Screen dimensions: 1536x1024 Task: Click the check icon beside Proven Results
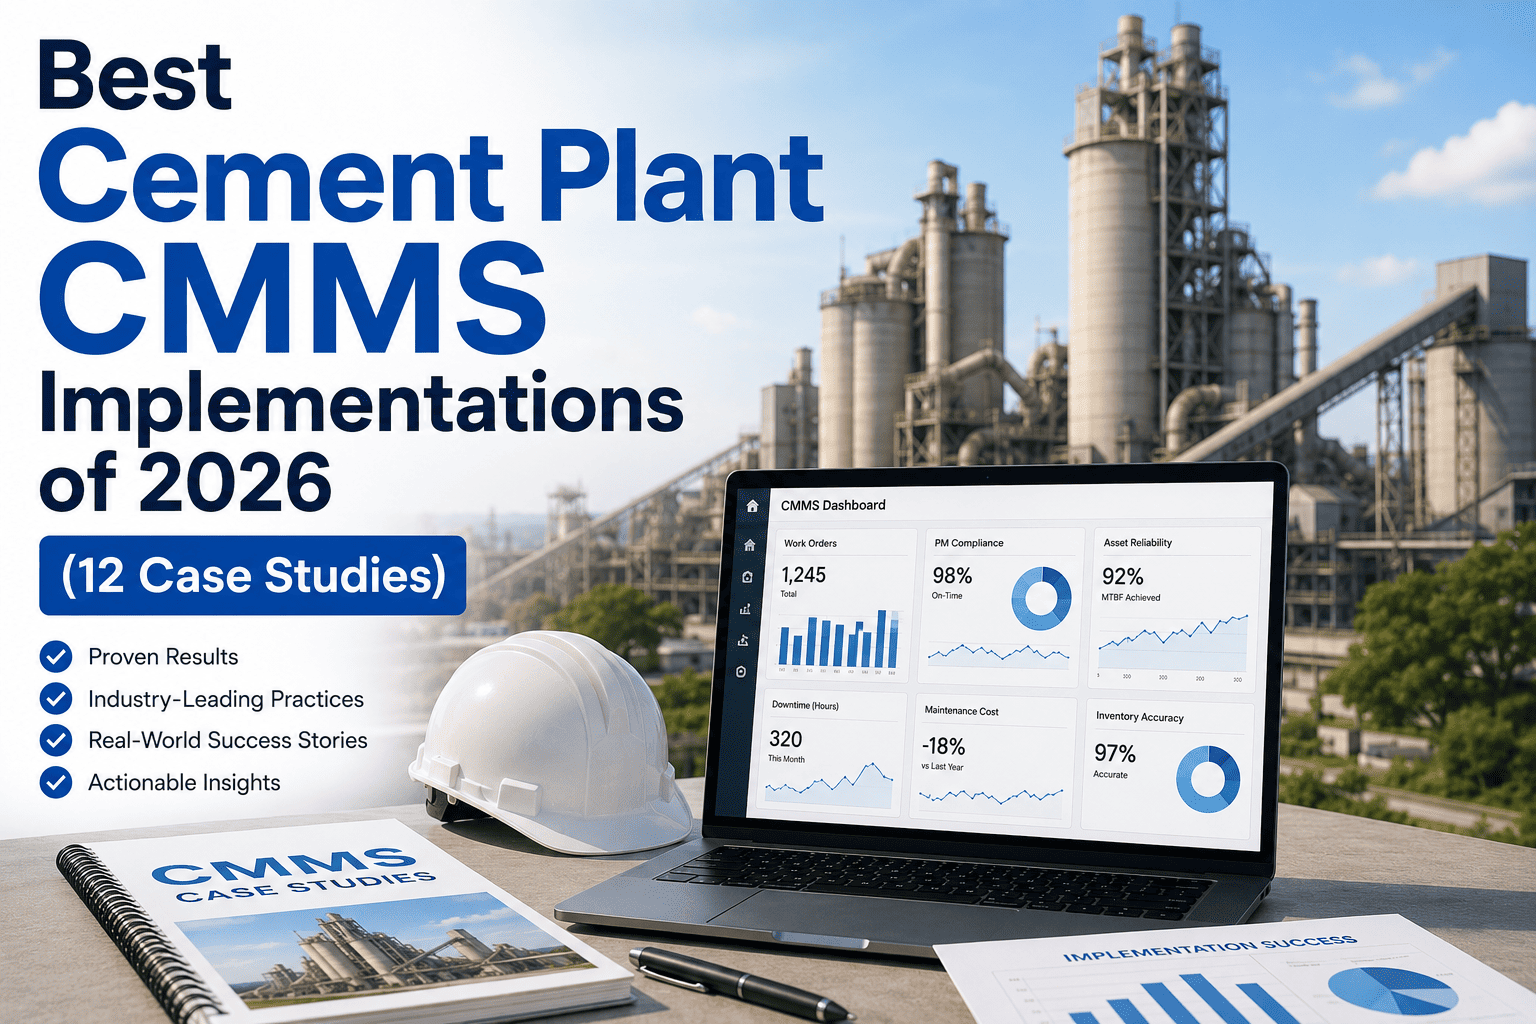pyautogui.click(x=56, y=657)
